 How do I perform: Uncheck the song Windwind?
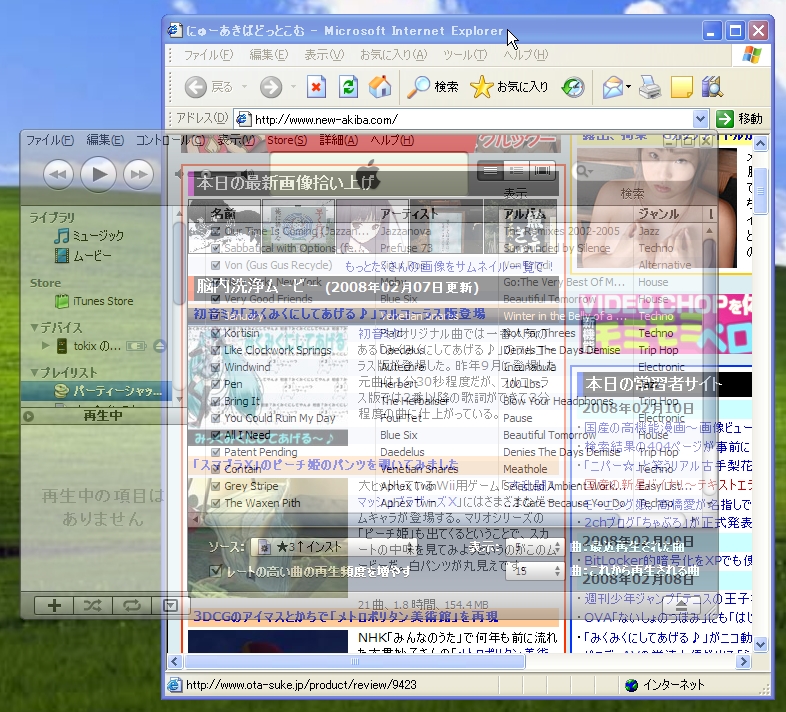(216, 367)
